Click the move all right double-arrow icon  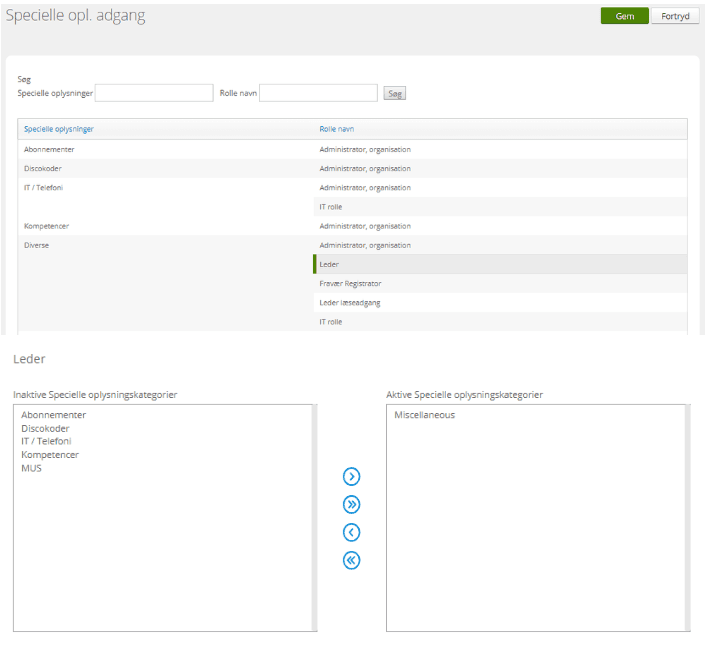pos(351,504)
